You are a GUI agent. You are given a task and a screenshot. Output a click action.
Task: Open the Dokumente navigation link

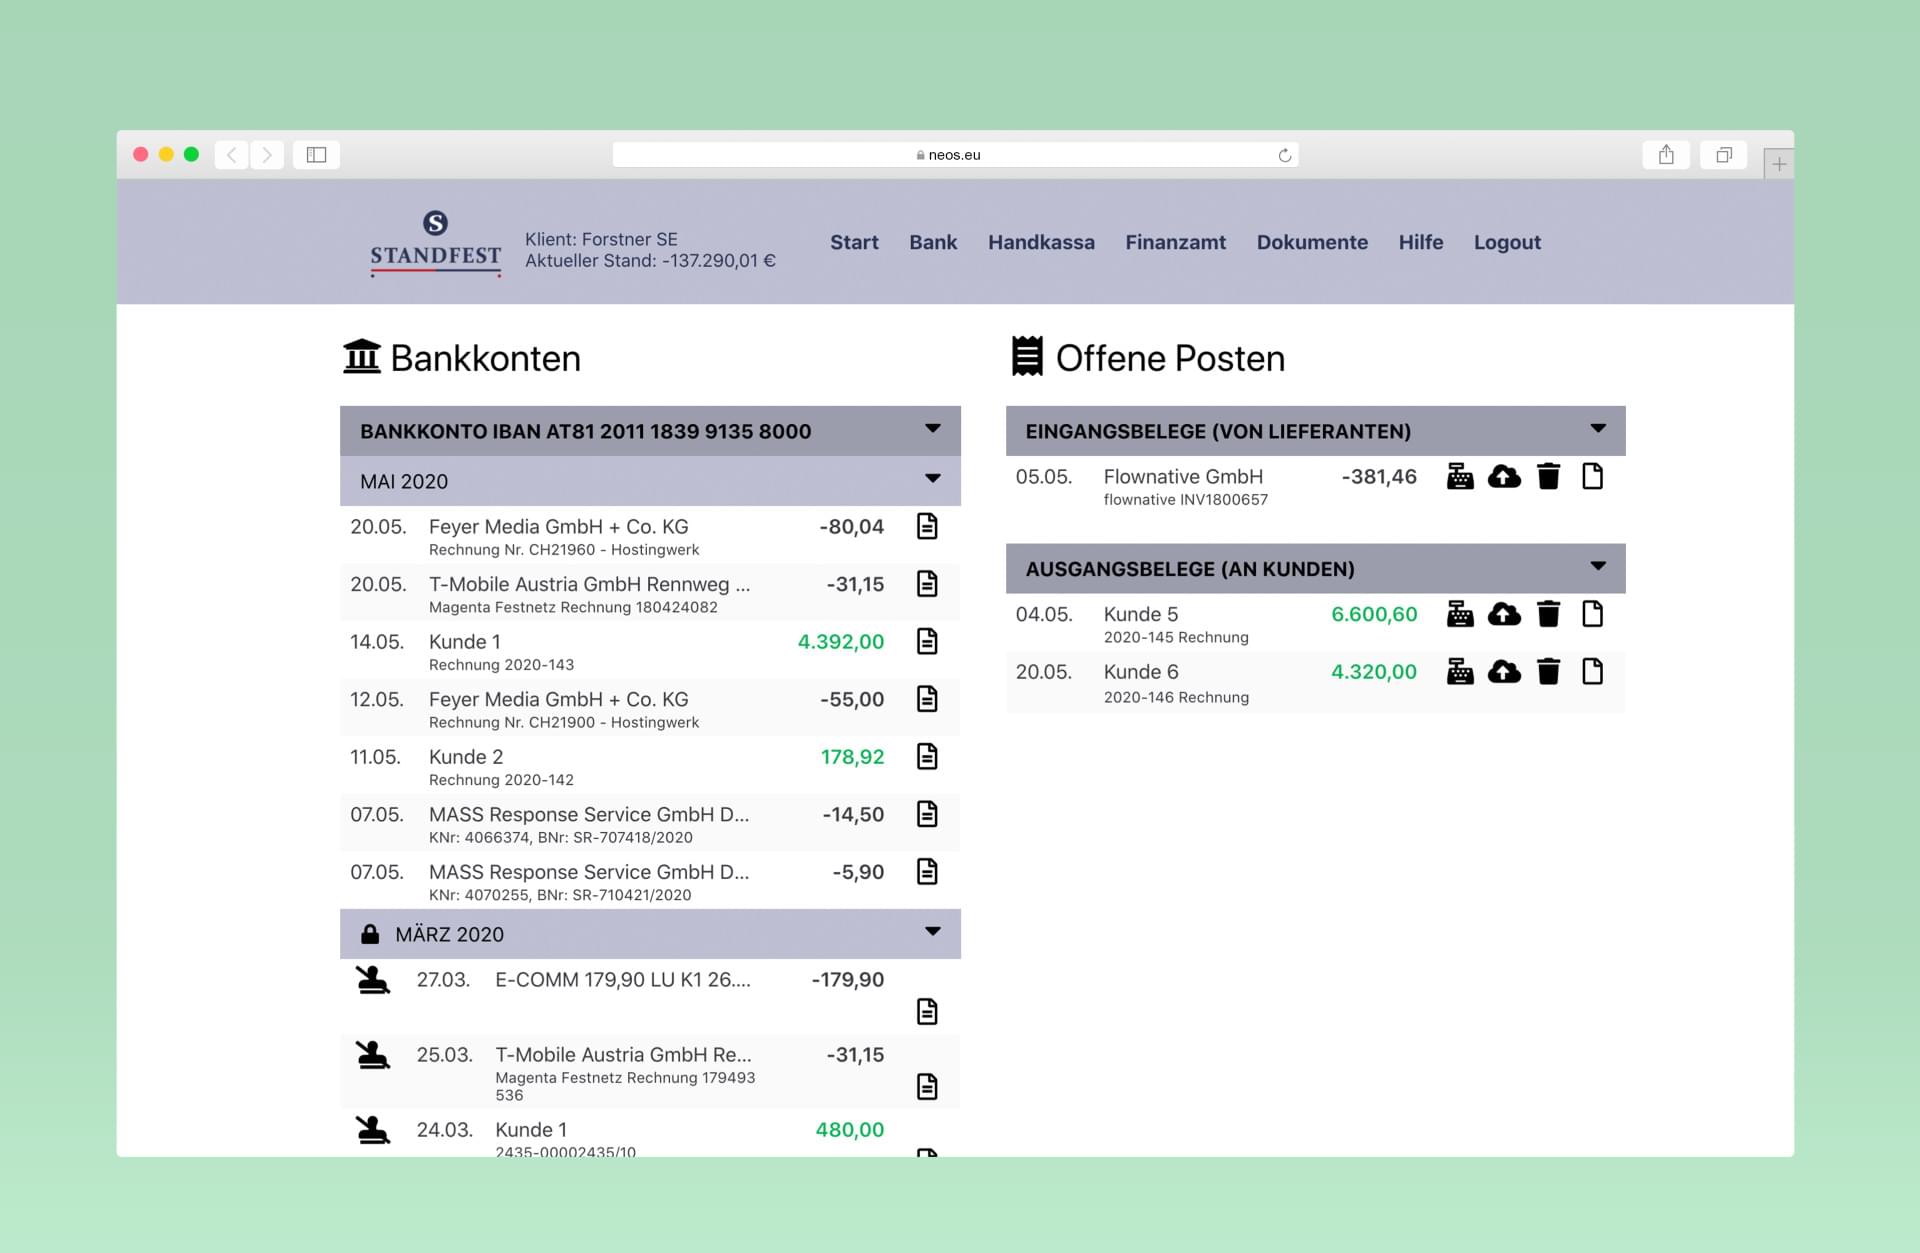point(1312,242)
